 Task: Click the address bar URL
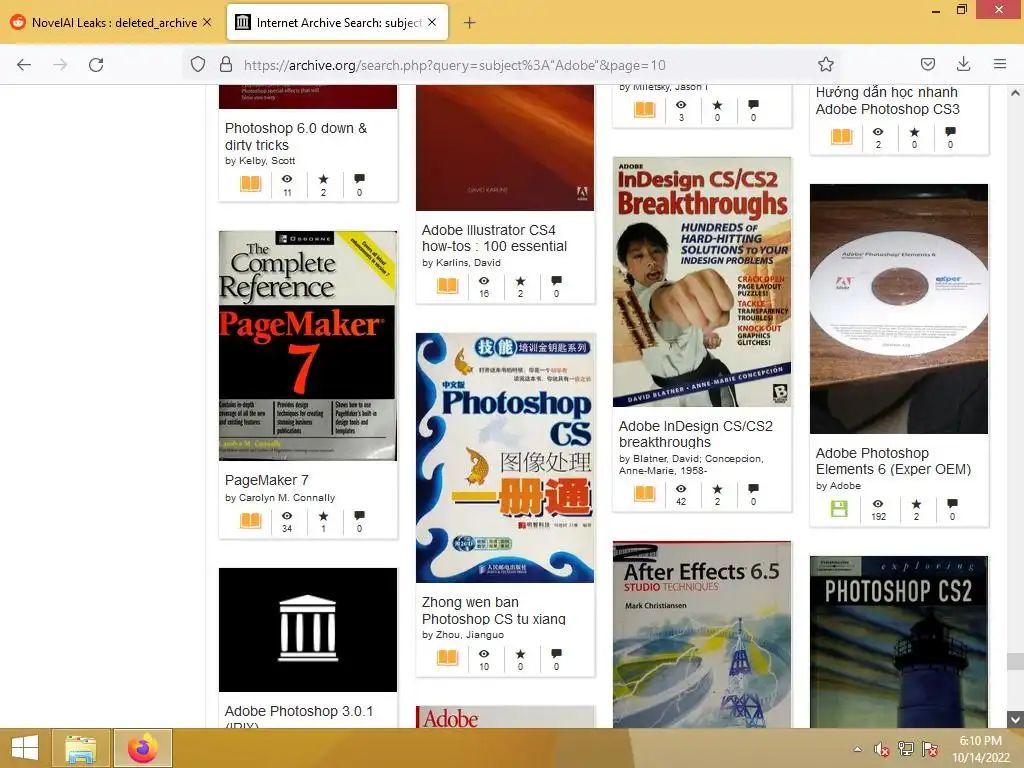(x=455, y=65)
